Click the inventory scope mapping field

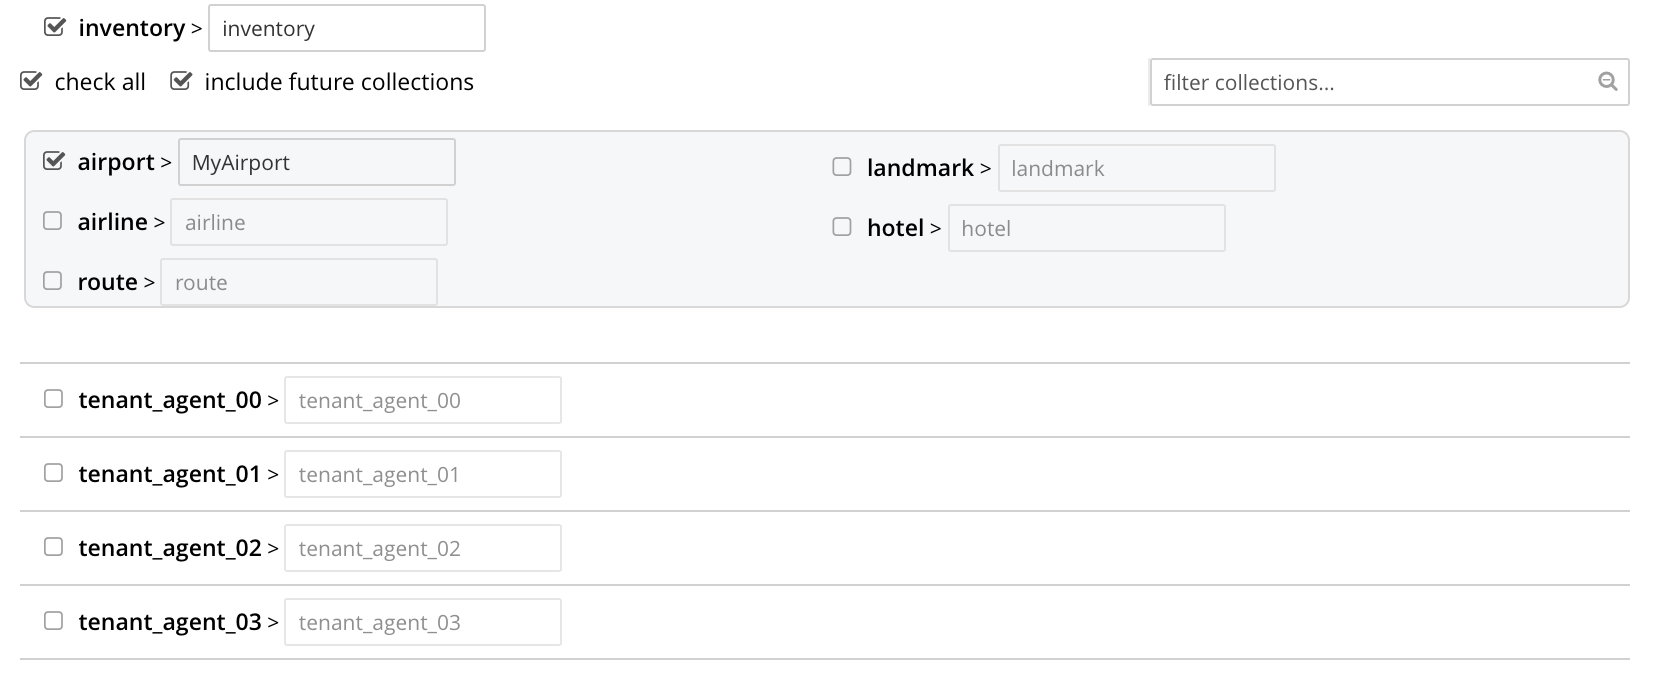[347, 28]
